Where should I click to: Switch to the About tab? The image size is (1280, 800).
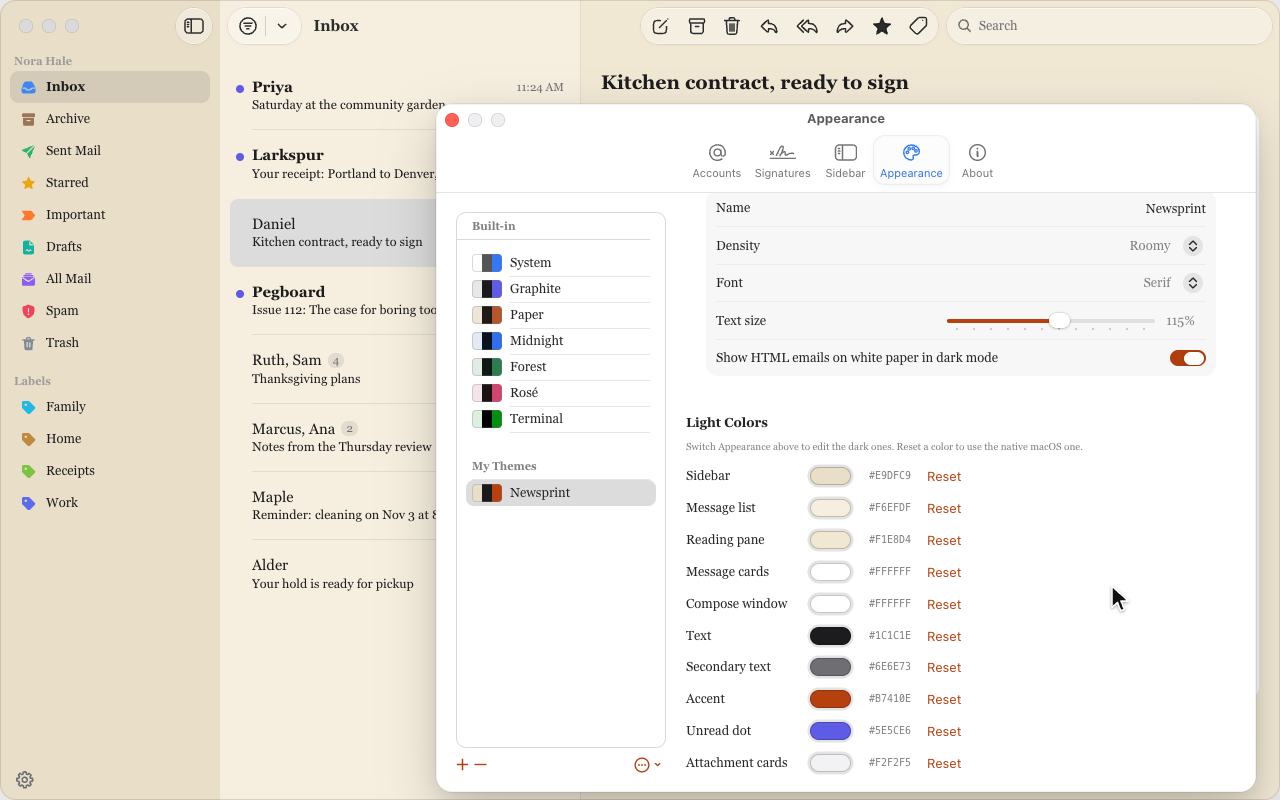tap(977, 160)
